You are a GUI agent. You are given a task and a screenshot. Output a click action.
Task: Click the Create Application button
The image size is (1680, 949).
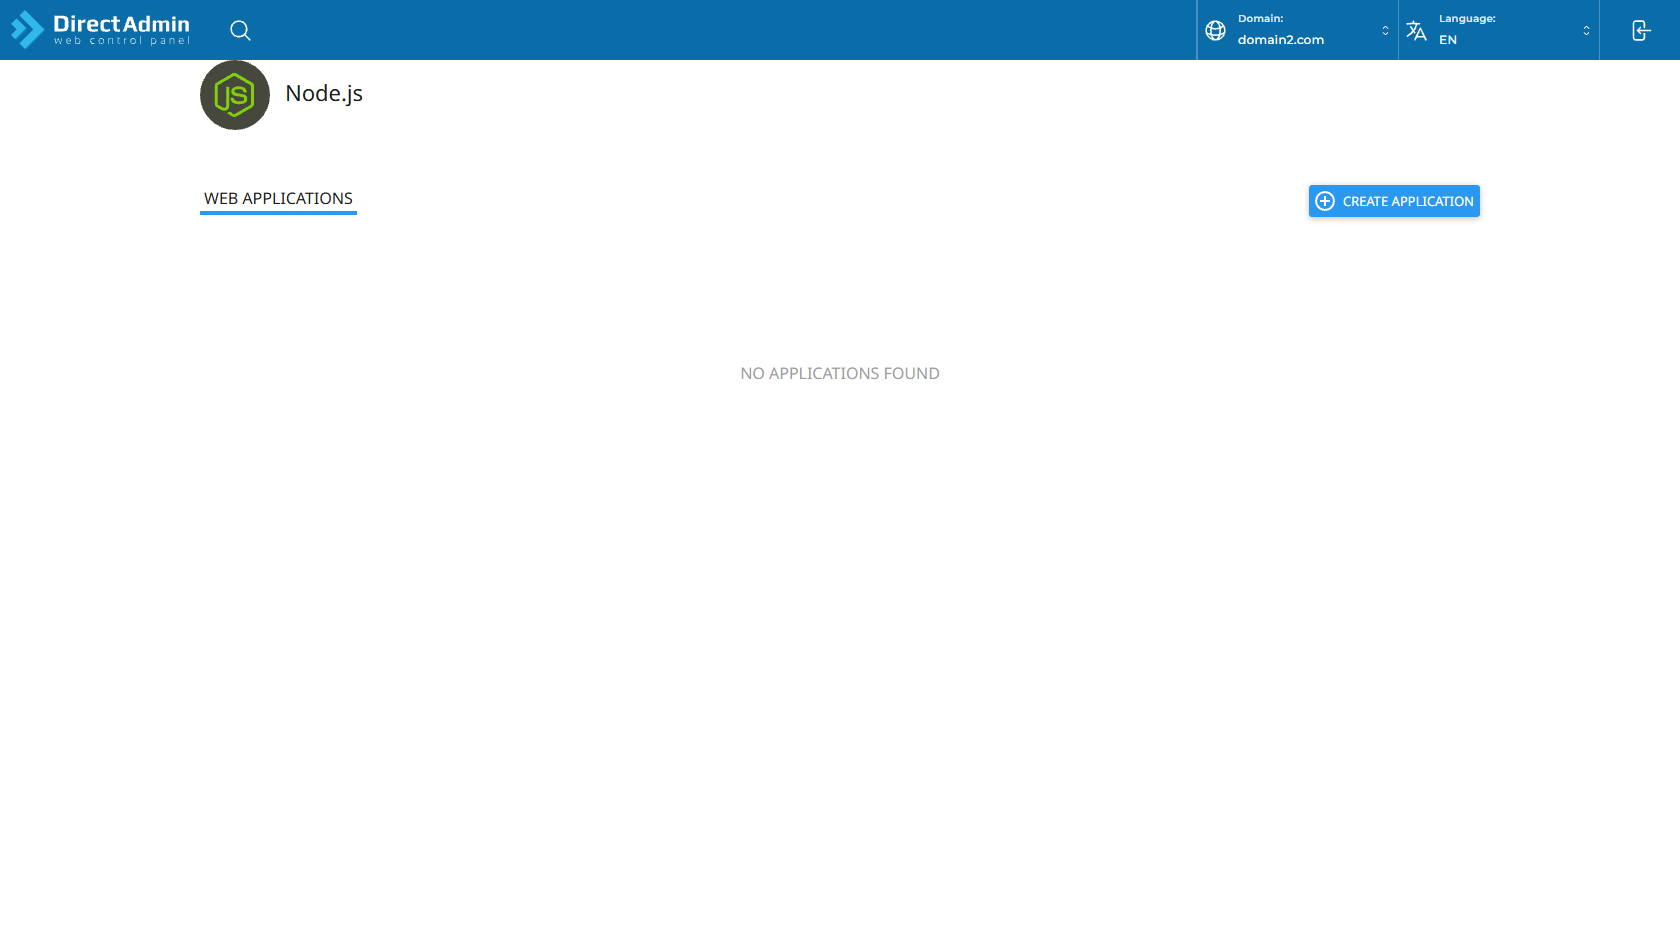(x=1394, y=201)
